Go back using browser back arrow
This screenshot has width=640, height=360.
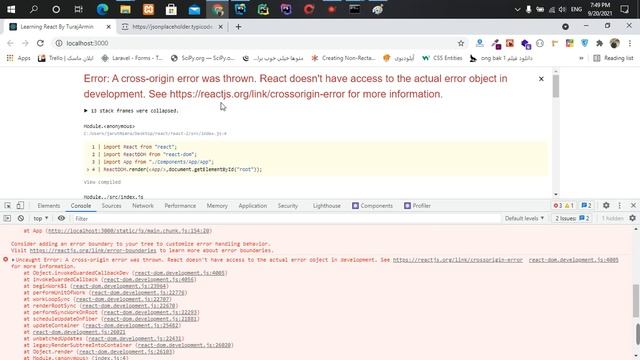coord(10,43)
